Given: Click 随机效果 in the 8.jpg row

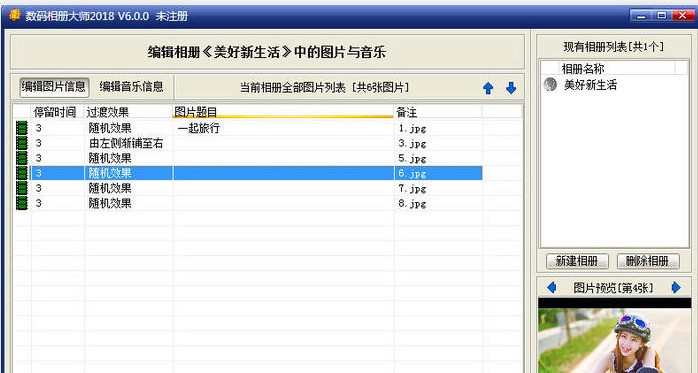Looking at the screenshot, I should [x=110, y=203].
